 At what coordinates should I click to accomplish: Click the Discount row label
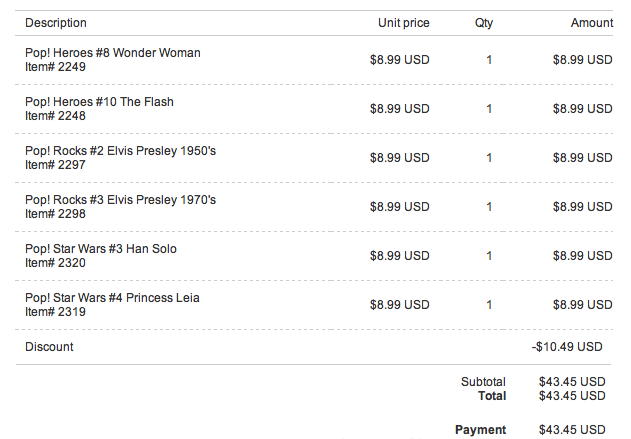tap(49, 347)
